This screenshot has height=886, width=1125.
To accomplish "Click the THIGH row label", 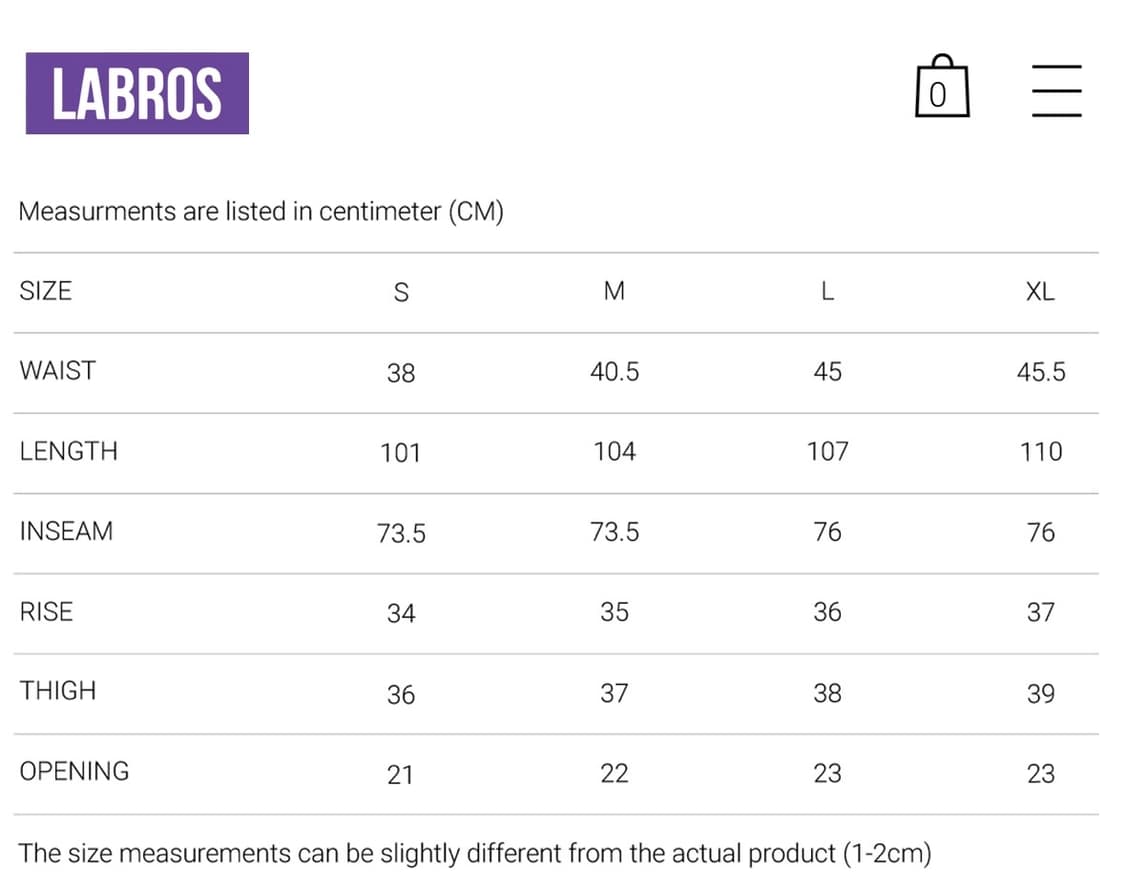I will (x=57, y=690).
